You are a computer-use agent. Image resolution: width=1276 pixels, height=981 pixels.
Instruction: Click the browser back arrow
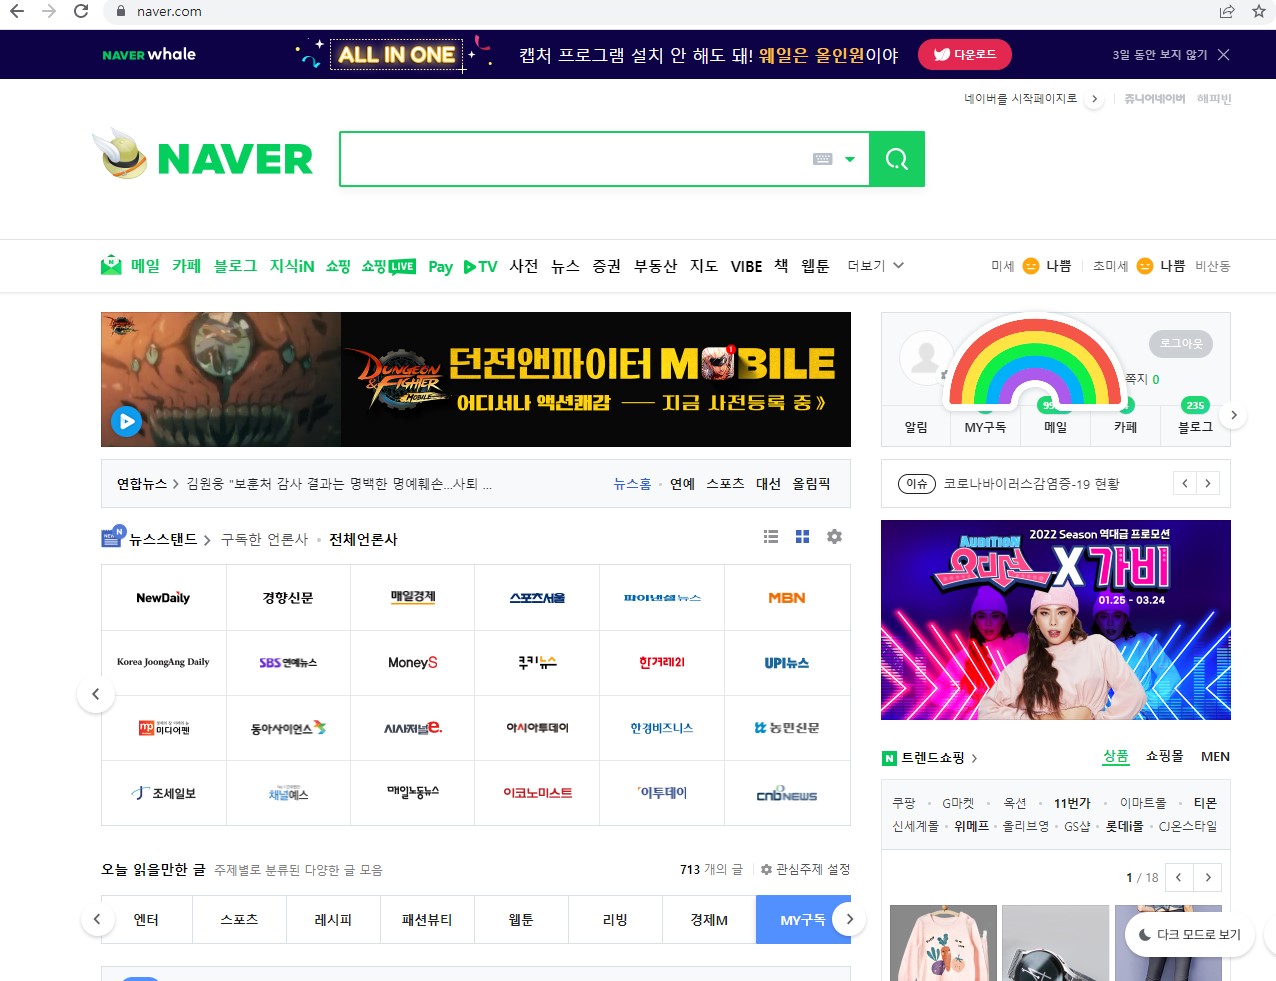[17, 11]
